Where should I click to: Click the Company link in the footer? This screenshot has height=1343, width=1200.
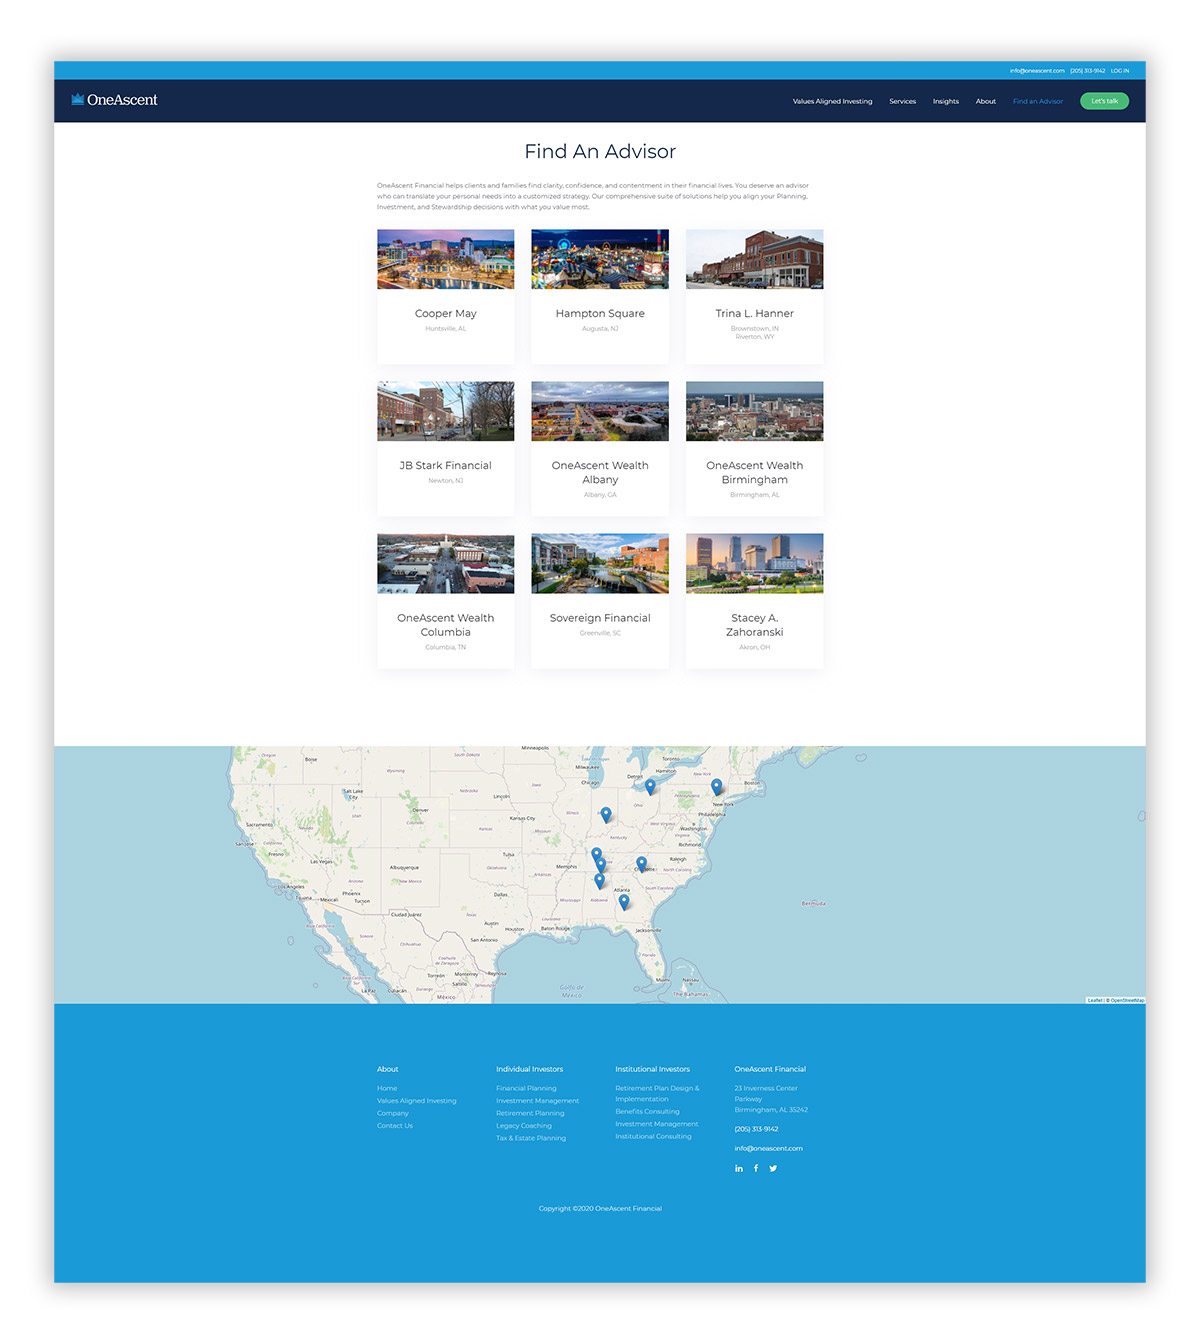(x=393, y=1114)
